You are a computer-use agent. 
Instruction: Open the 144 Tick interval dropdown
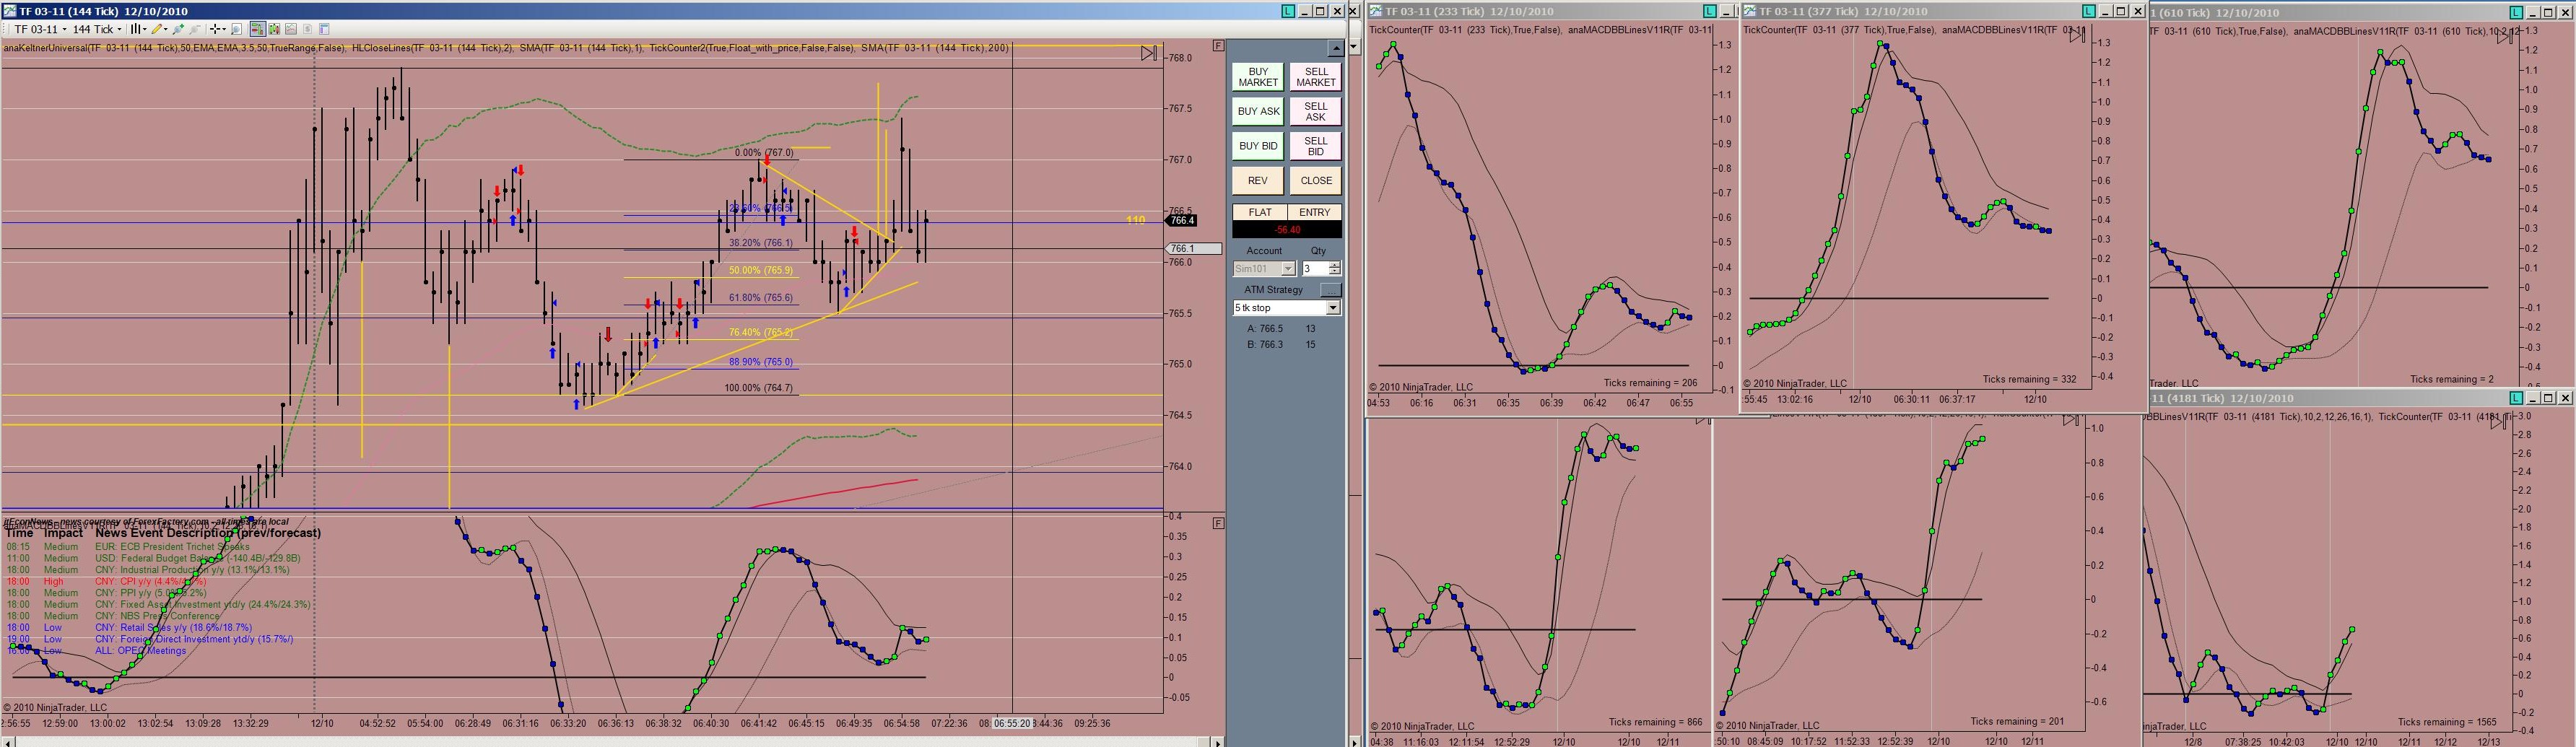[98, 29]
